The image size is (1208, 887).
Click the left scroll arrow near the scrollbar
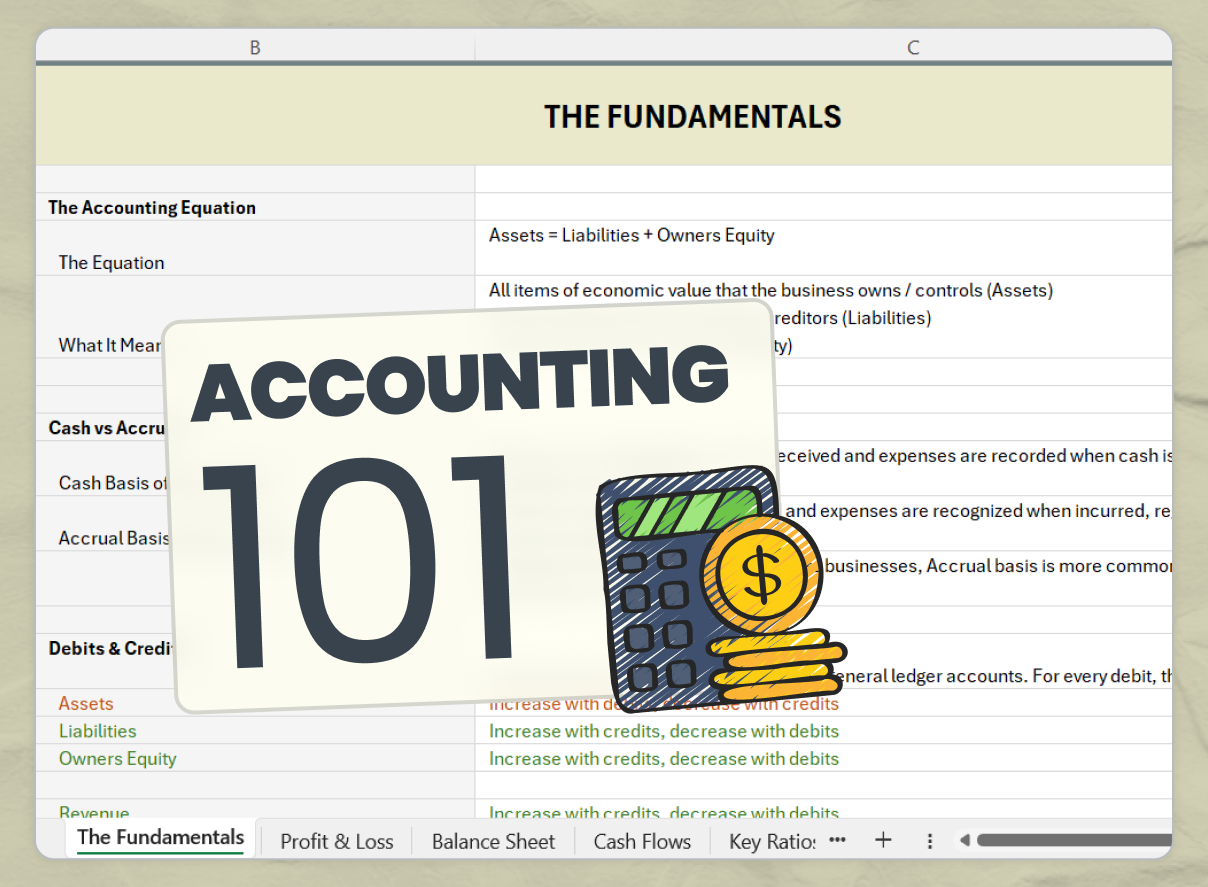click(x=964, y=840)
